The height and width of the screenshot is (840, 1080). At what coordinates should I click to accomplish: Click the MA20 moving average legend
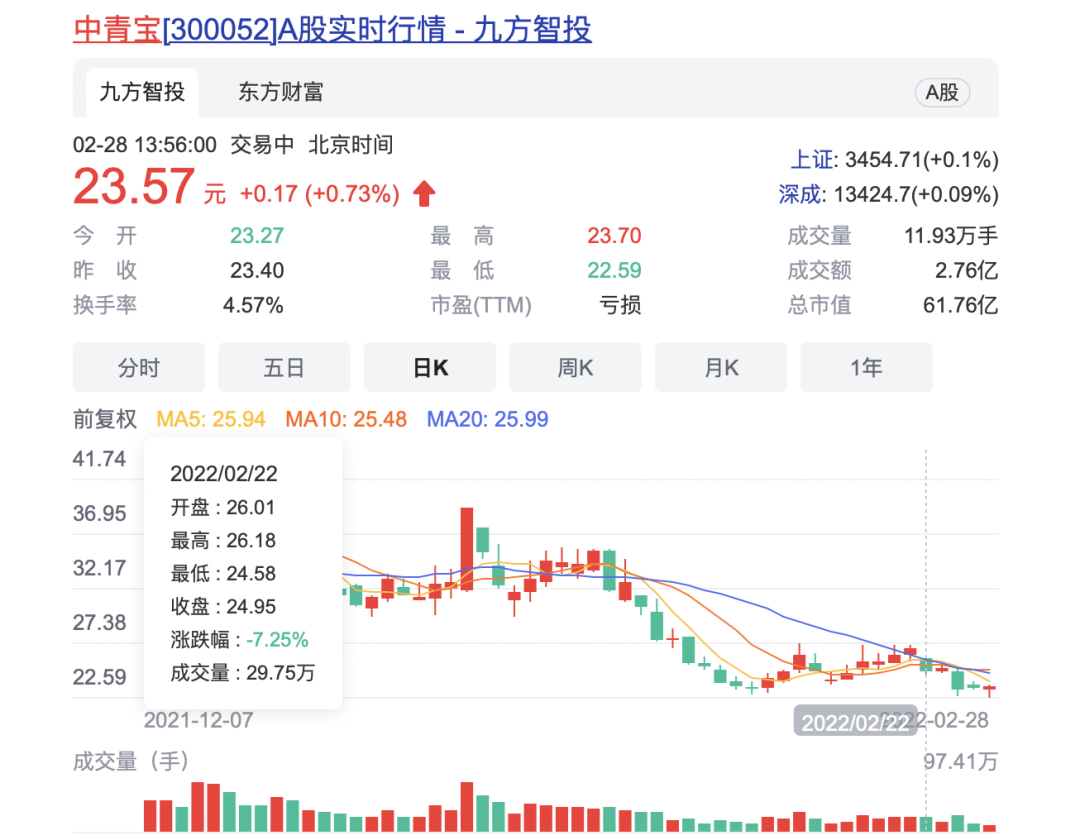tap(487, 419)
